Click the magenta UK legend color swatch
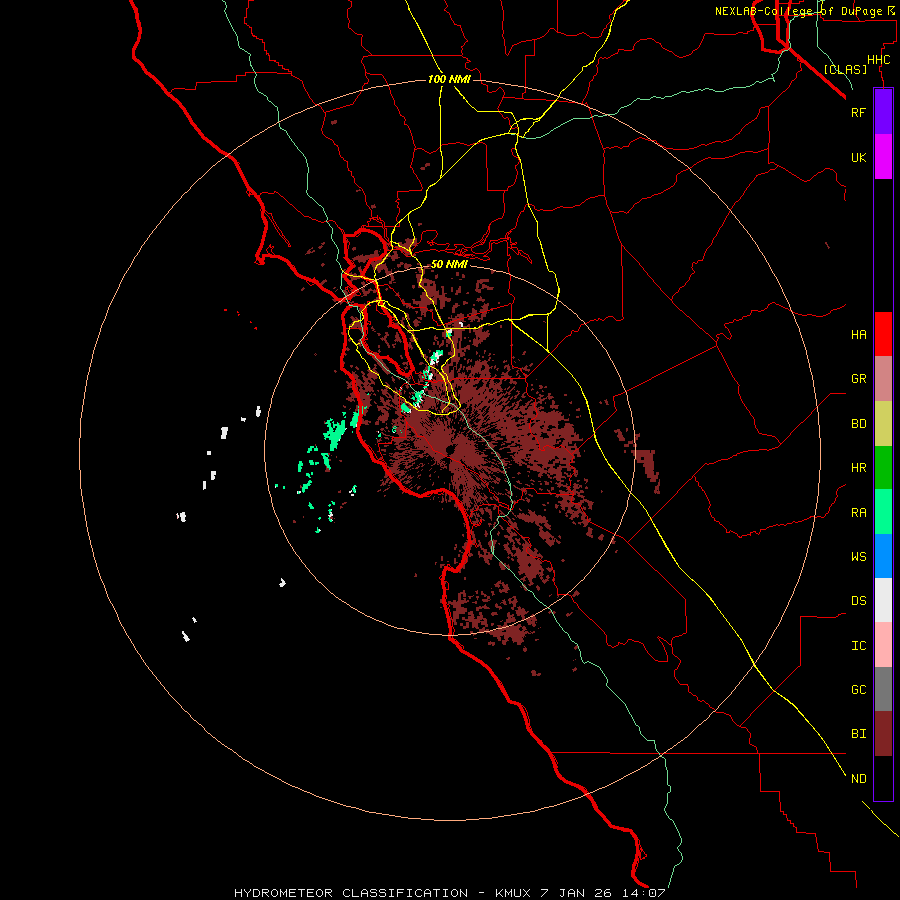 tap(883, 157)
